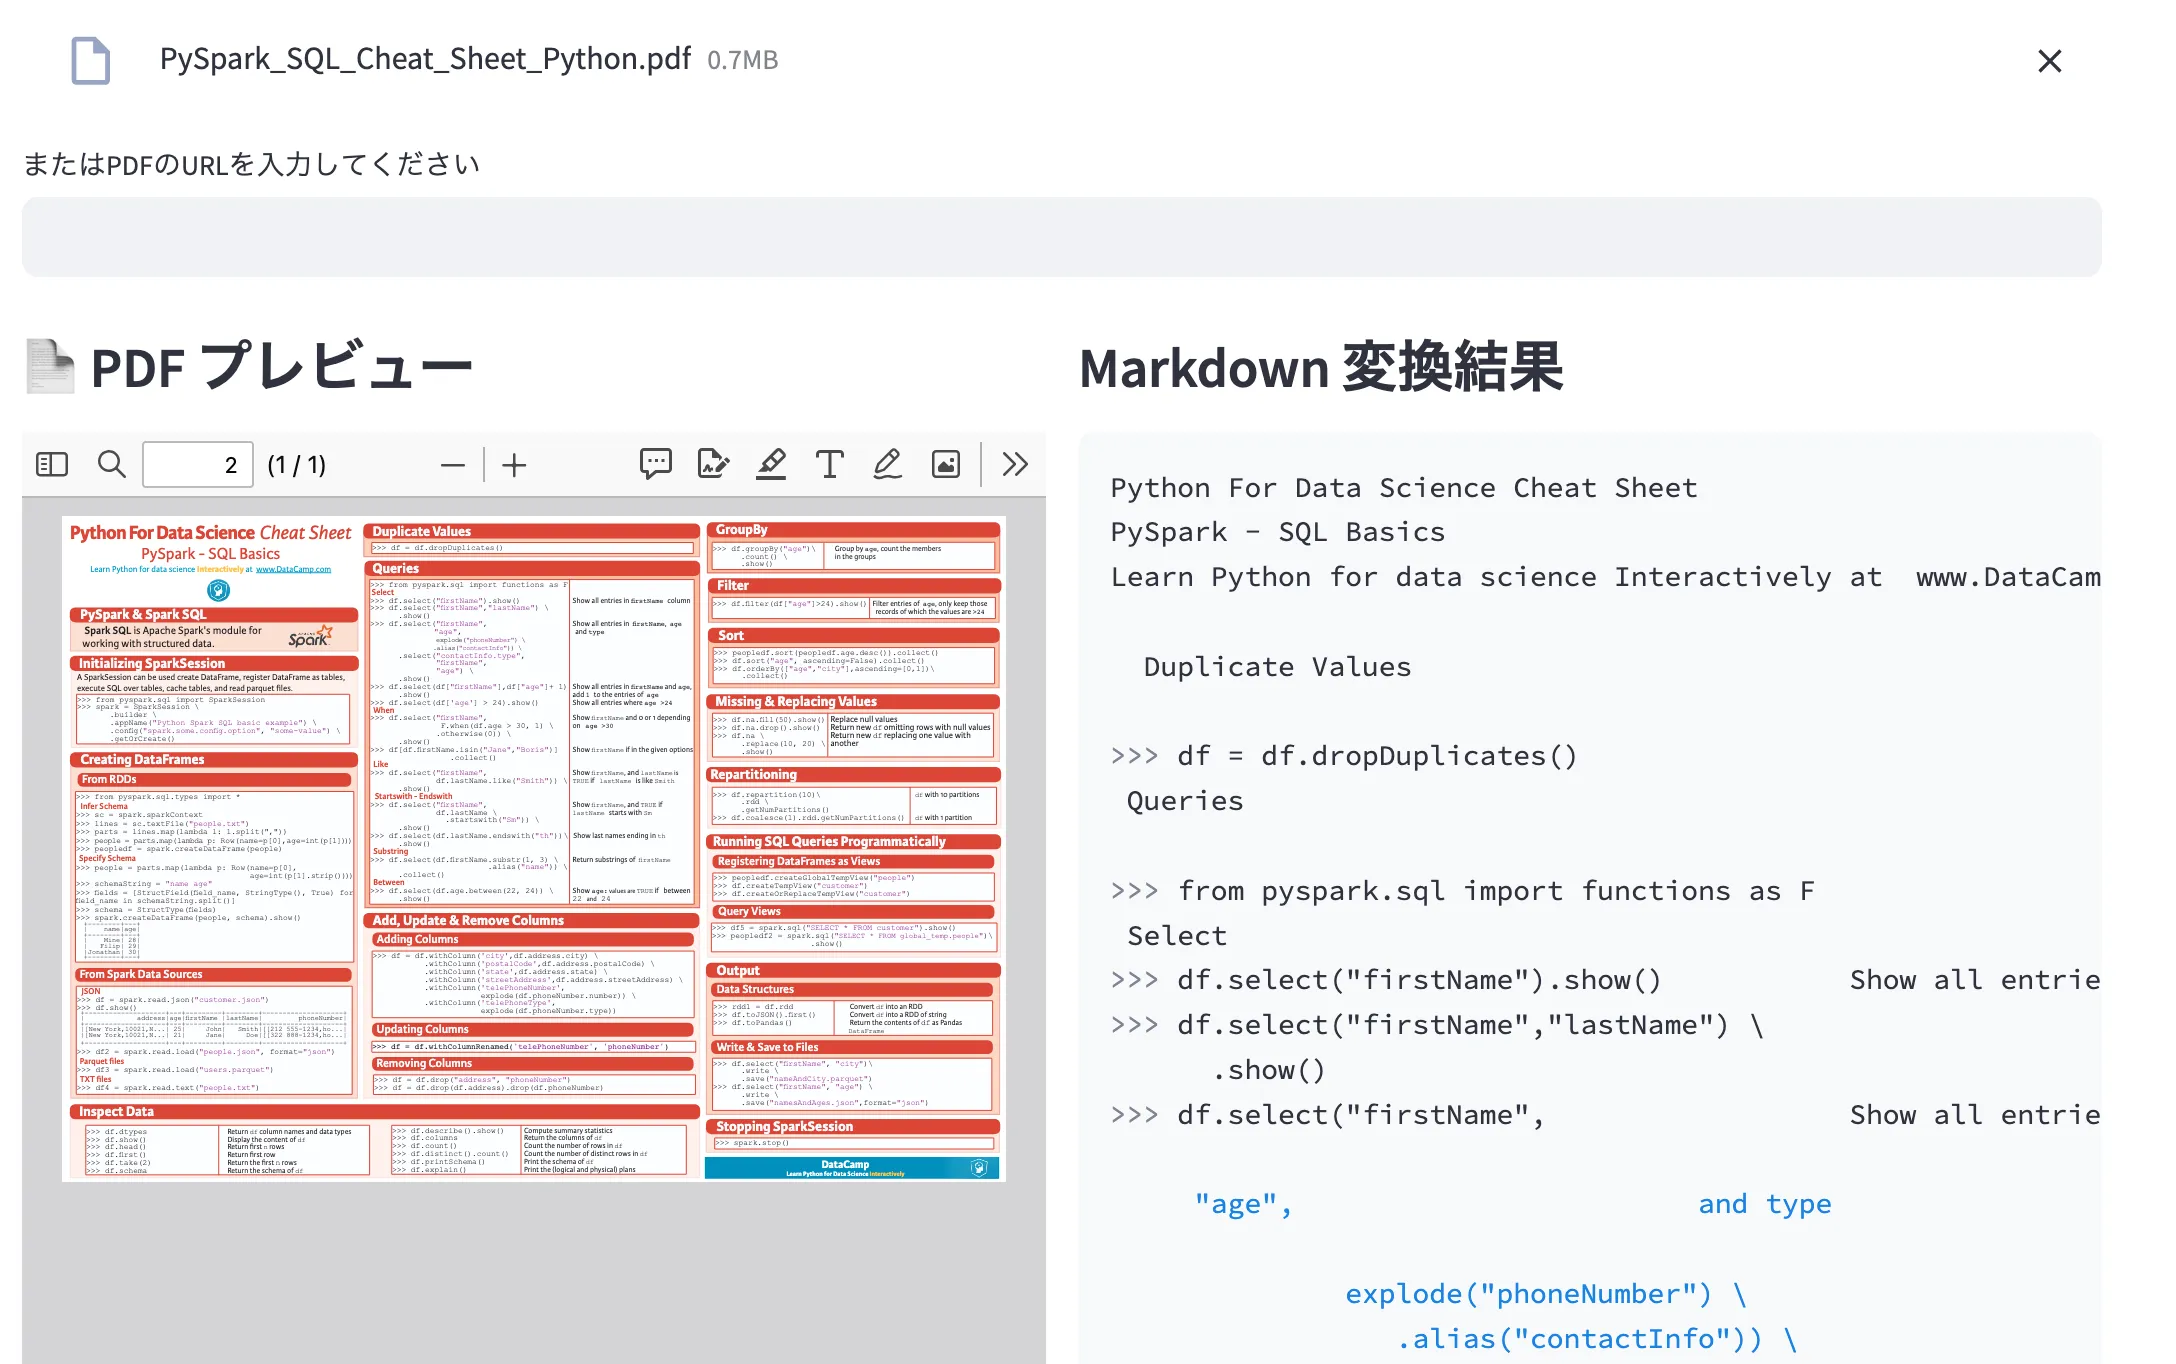Select the comment annotation tool
The height and width of the screenshot is (1364, 2176).
(x=656, y=464)
